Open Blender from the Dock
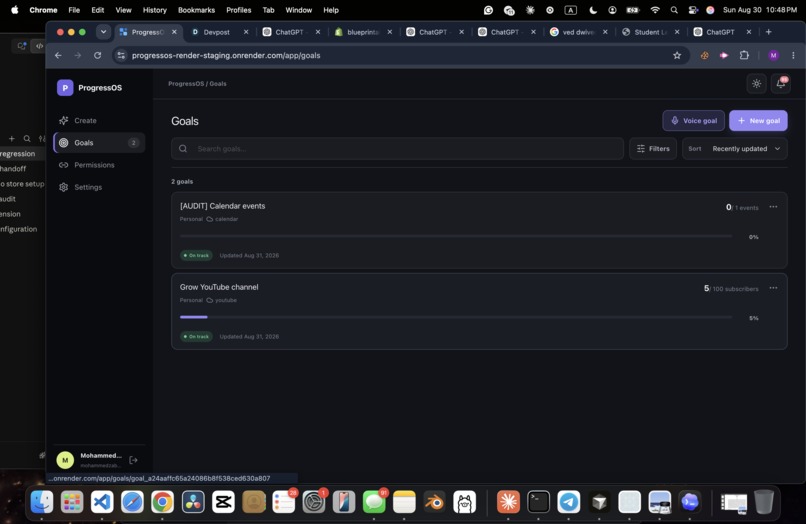This screenshot has height=524, width=806. pos(434,502)
